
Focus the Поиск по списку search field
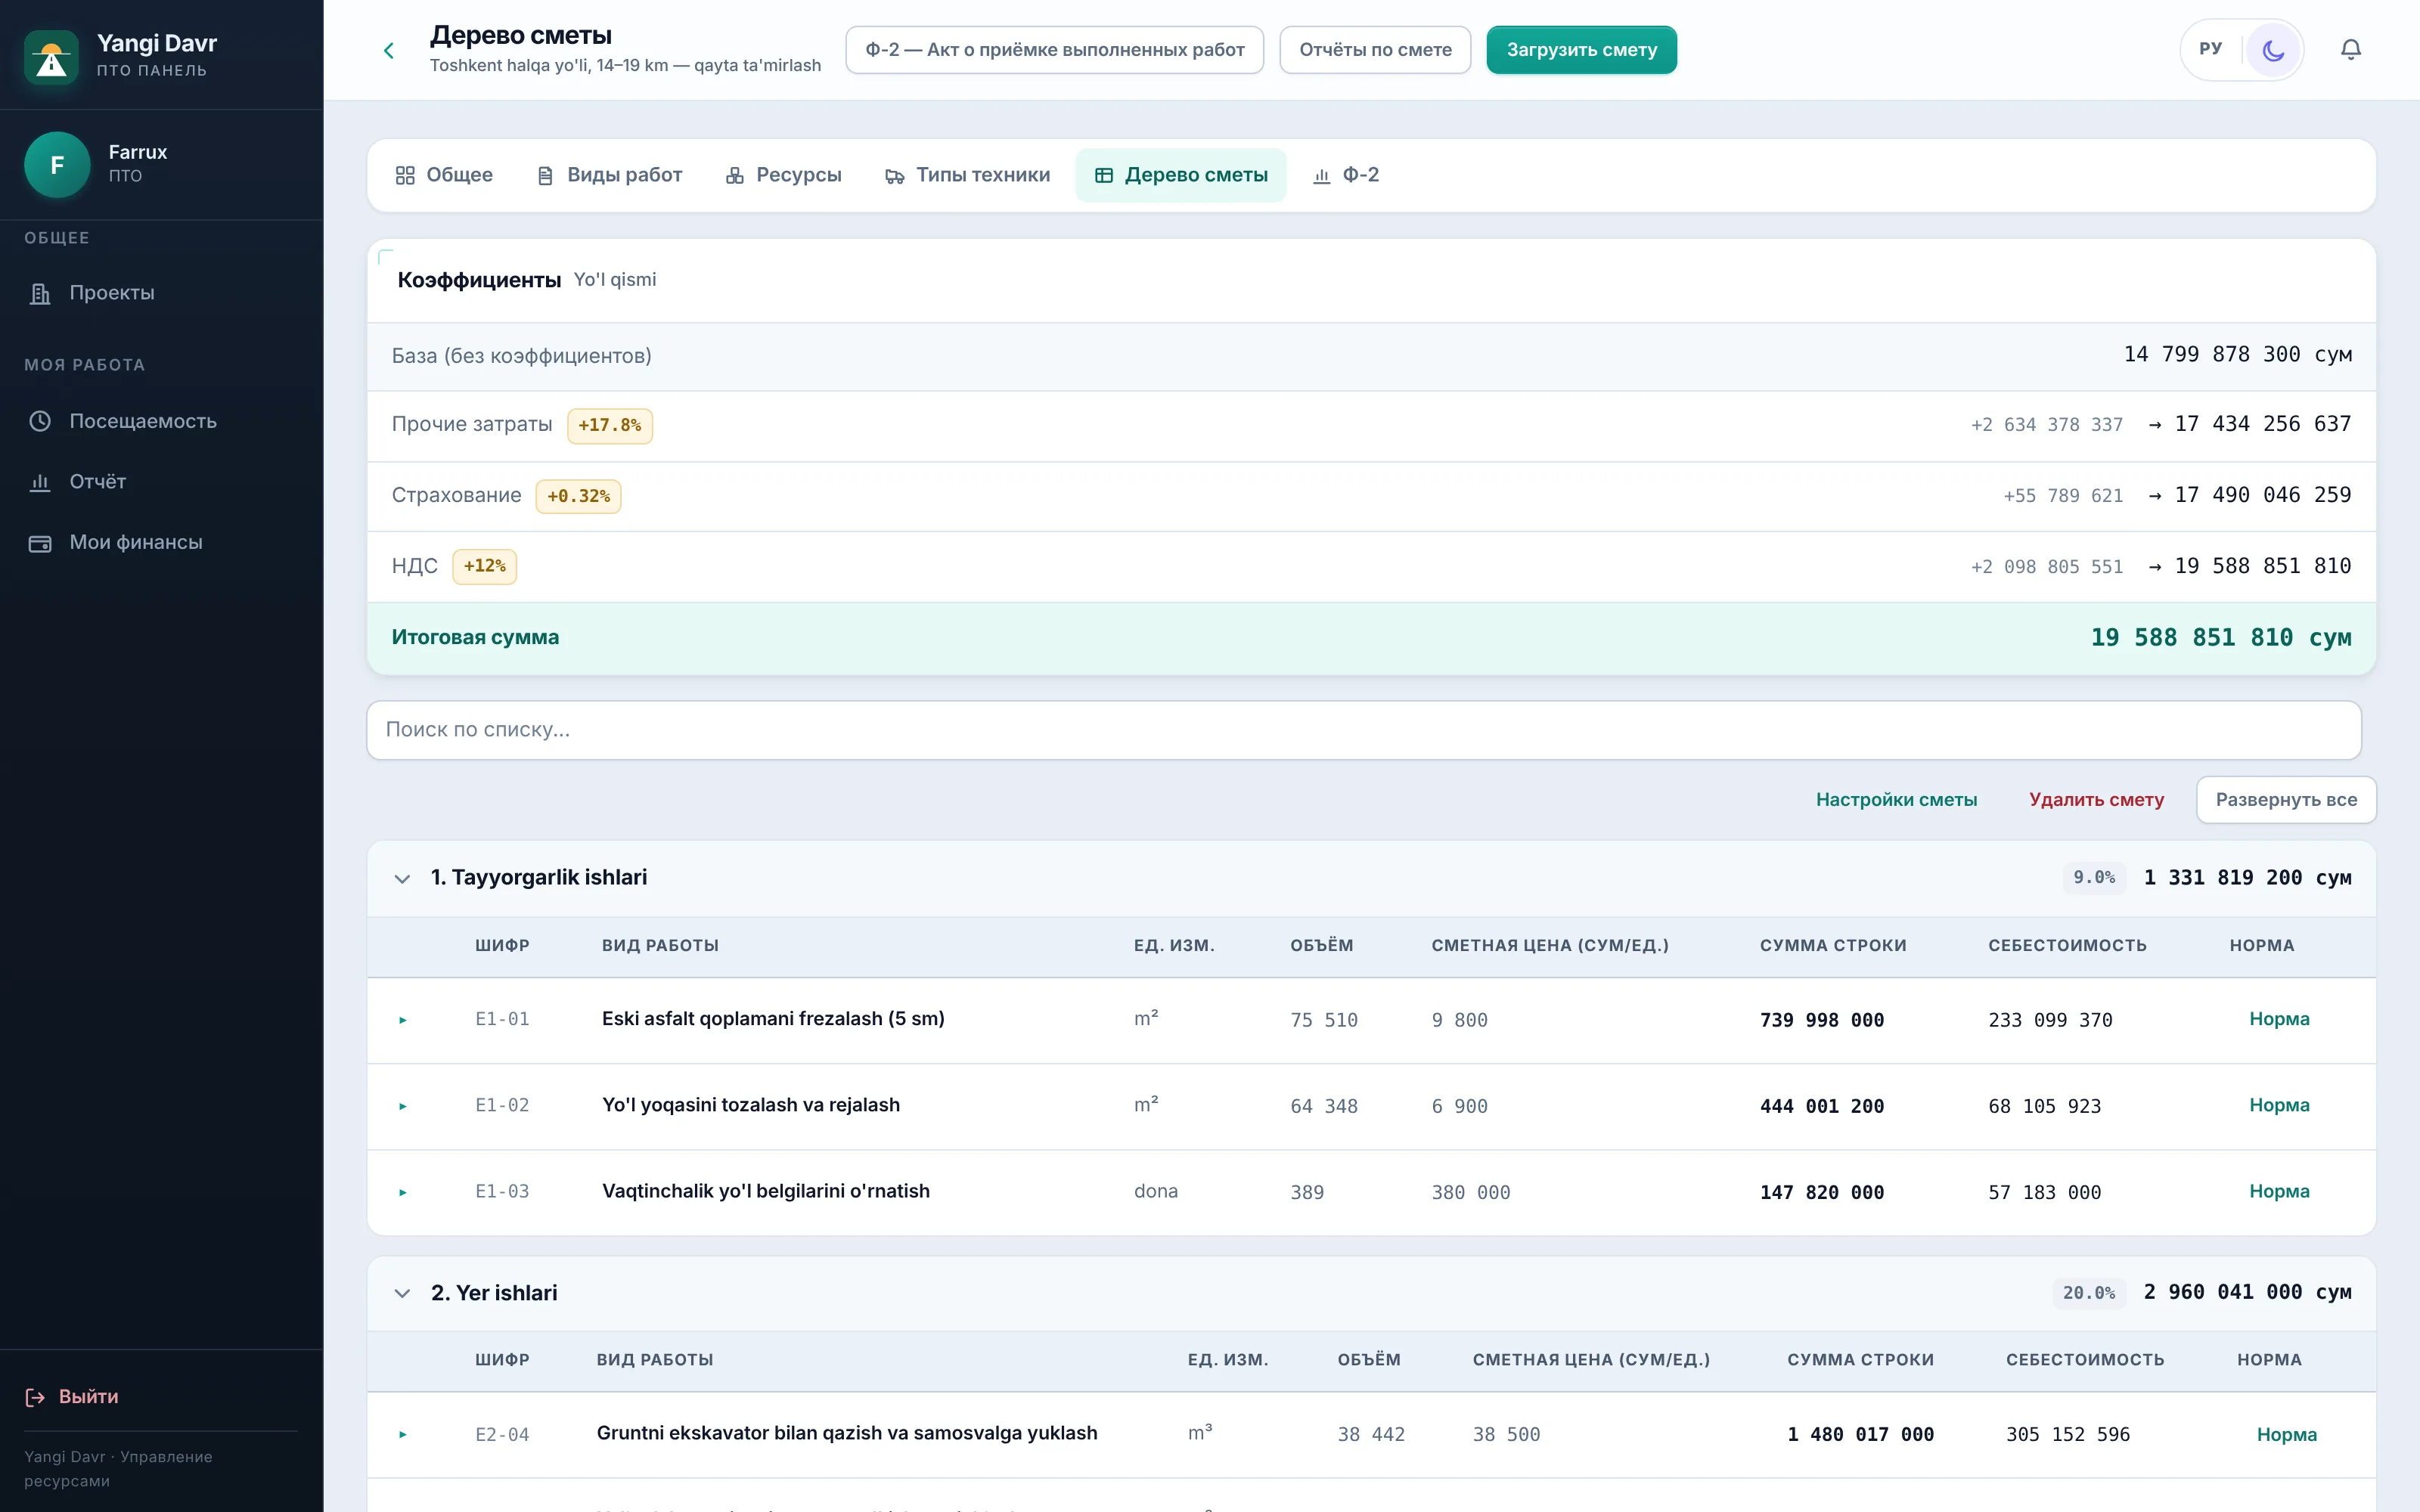pyautogui.click(x=1364, y=730)
